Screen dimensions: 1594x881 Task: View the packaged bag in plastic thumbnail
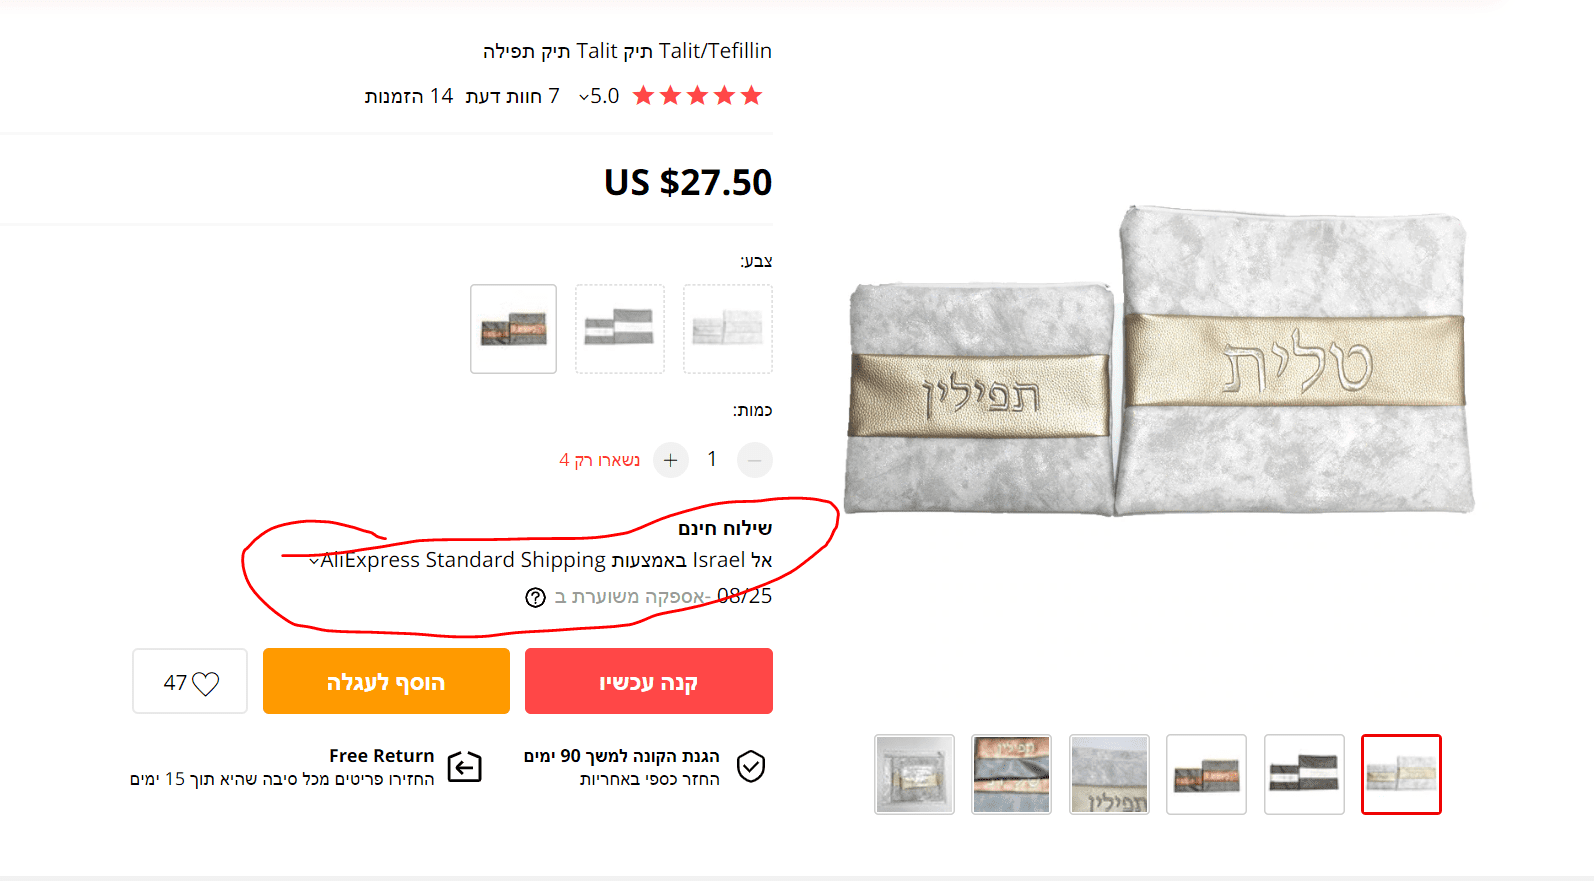914,774
